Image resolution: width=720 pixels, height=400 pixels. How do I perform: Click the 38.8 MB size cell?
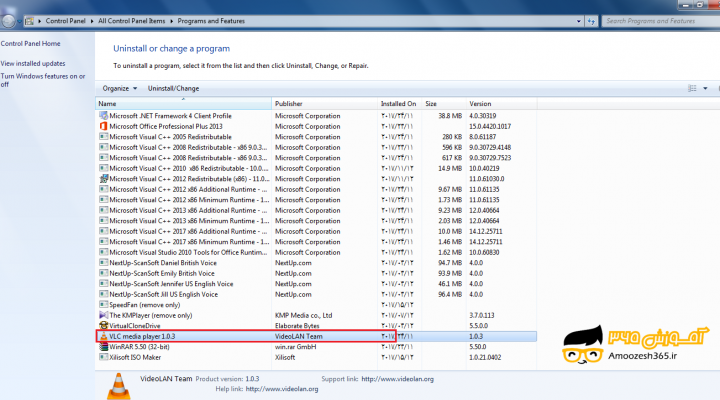click(450, 116)
